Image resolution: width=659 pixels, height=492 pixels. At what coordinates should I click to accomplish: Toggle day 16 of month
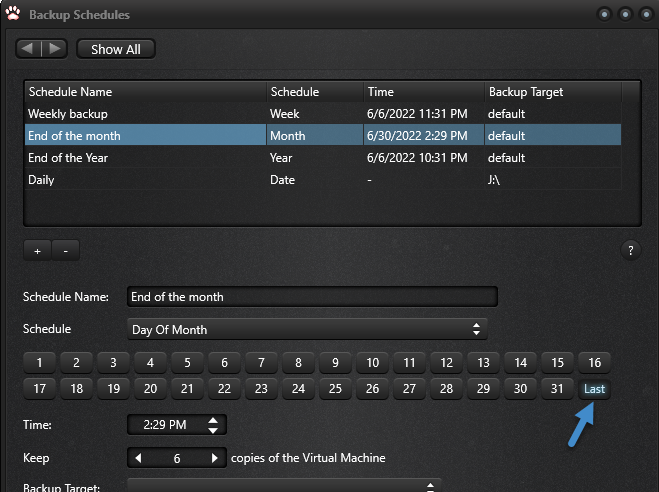pyautogui.click(x=594, y=363)
